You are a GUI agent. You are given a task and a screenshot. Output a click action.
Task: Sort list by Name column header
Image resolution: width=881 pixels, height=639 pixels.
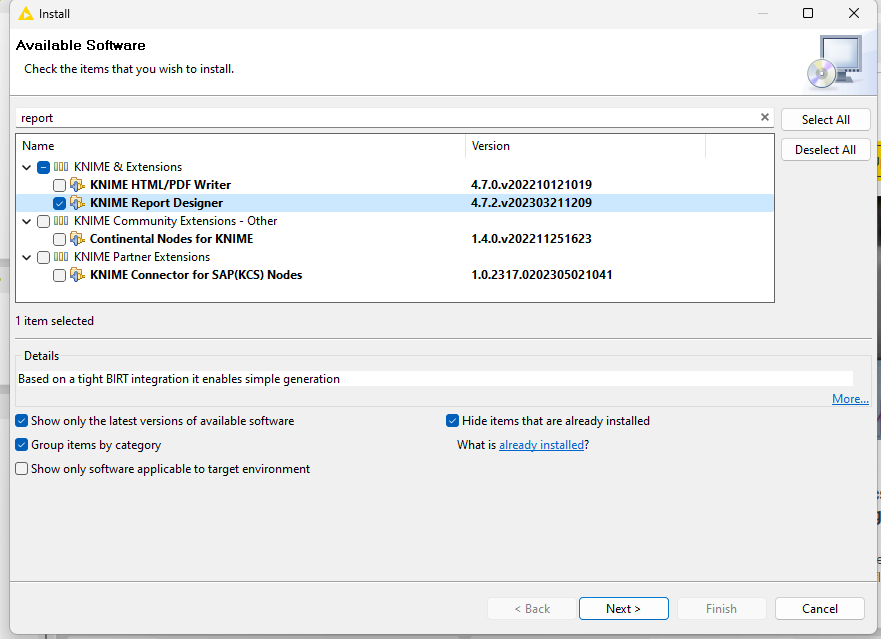pos(240,146)
